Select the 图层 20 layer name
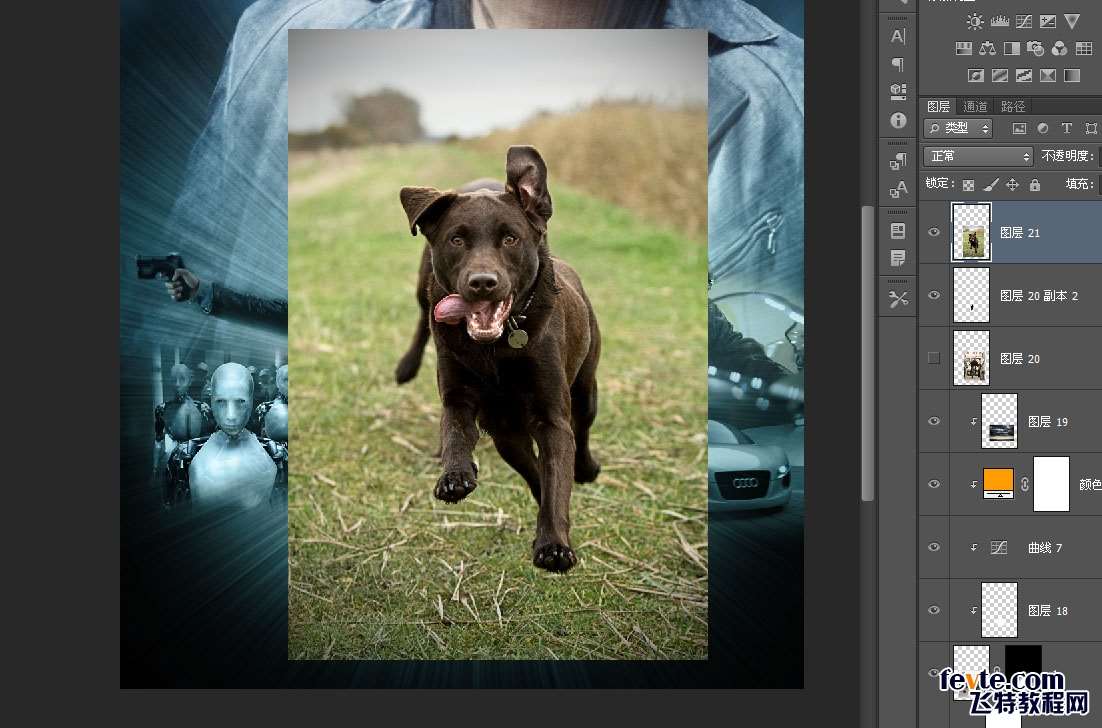 point(1020,358)
